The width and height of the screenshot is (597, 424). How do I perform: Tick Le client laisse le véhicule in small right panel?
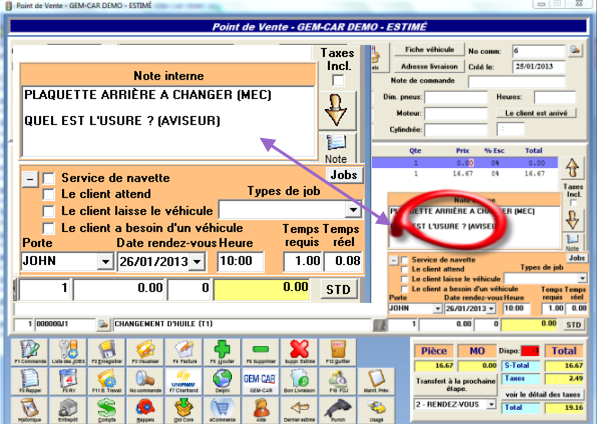pos(404,279)
